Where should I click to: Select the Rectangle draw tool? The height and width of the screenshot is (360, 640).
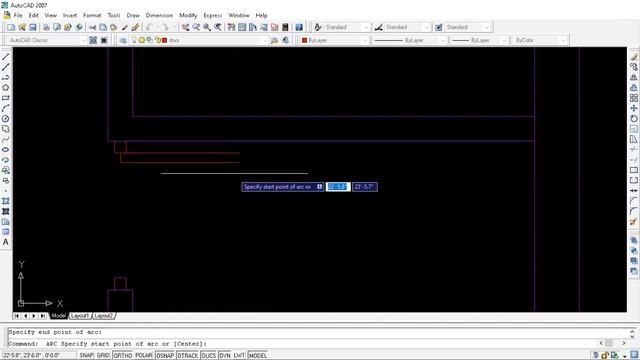(x=6, y=98)
